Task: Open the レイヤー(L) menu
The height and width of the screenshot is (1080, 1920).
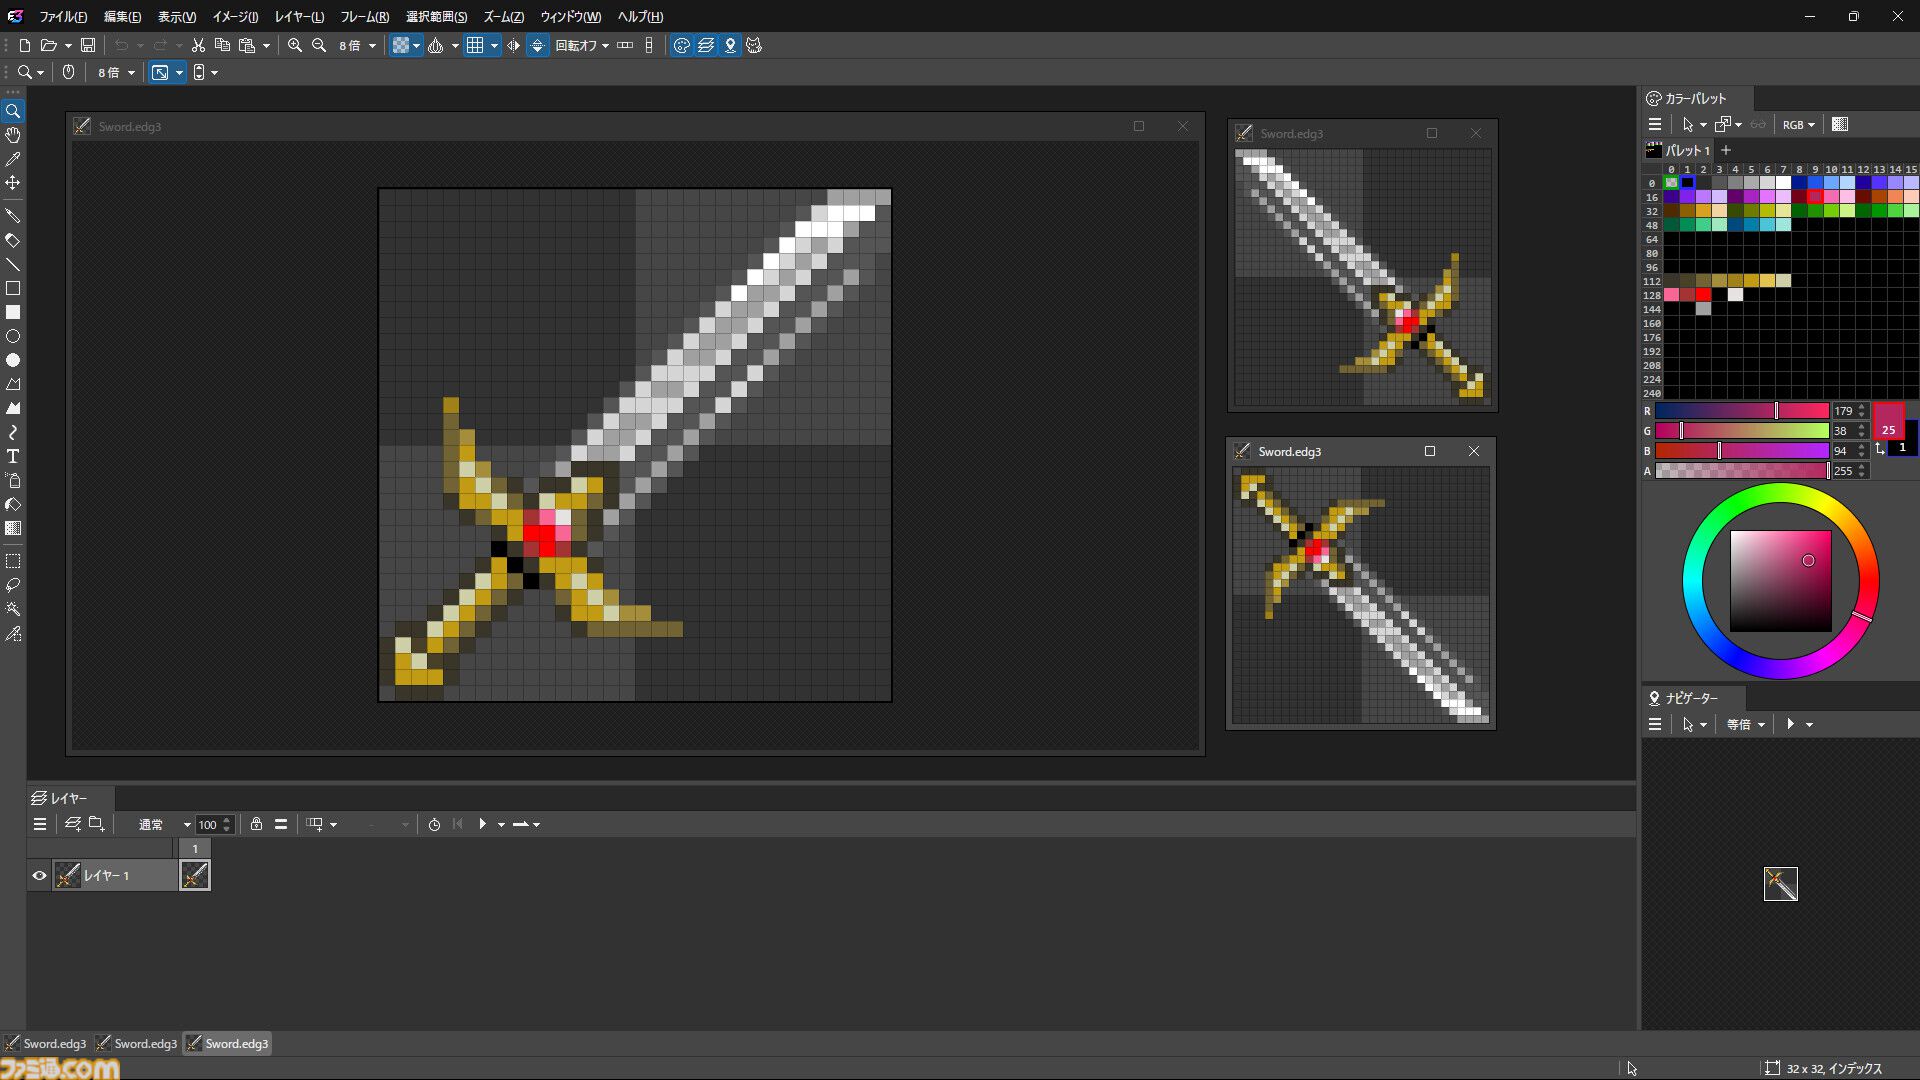Action: (x=299, y=16)
